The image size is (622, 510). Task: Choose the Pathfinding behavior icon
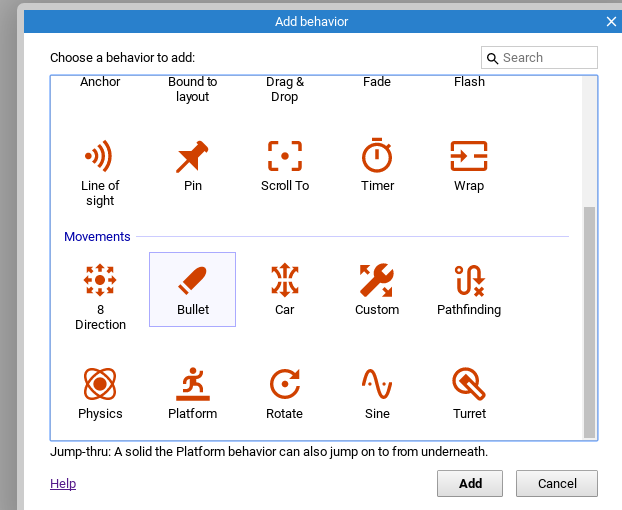coord(469,280)
